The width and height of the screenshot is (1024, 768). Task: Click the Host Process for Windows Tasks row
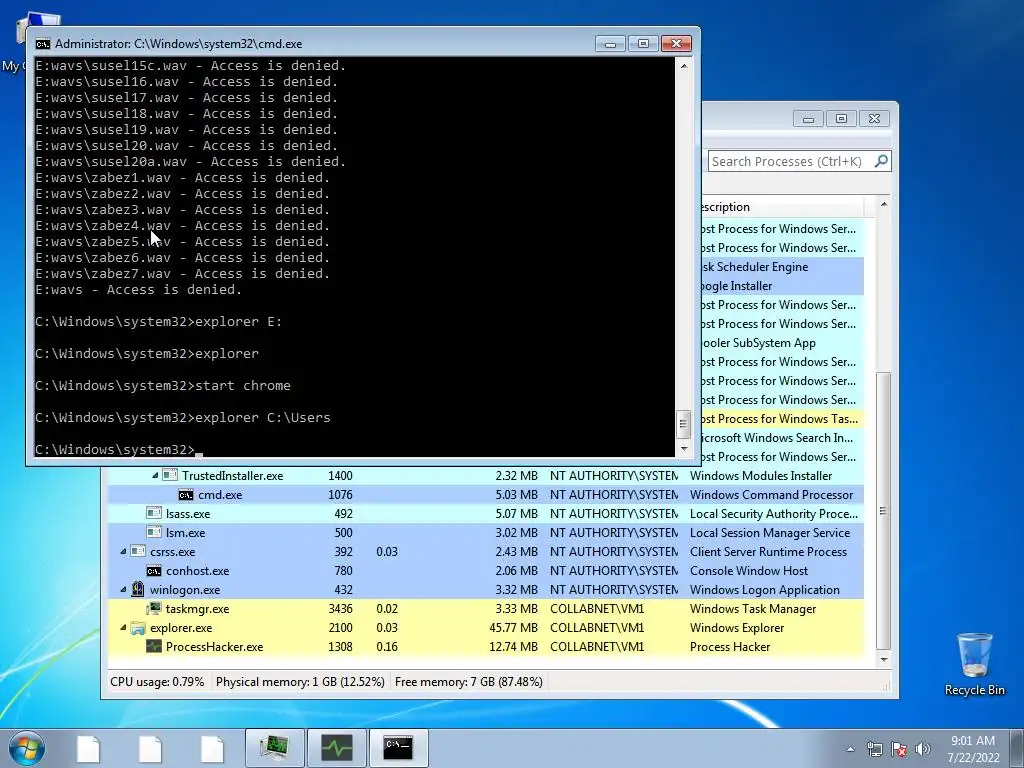(782, 419)
